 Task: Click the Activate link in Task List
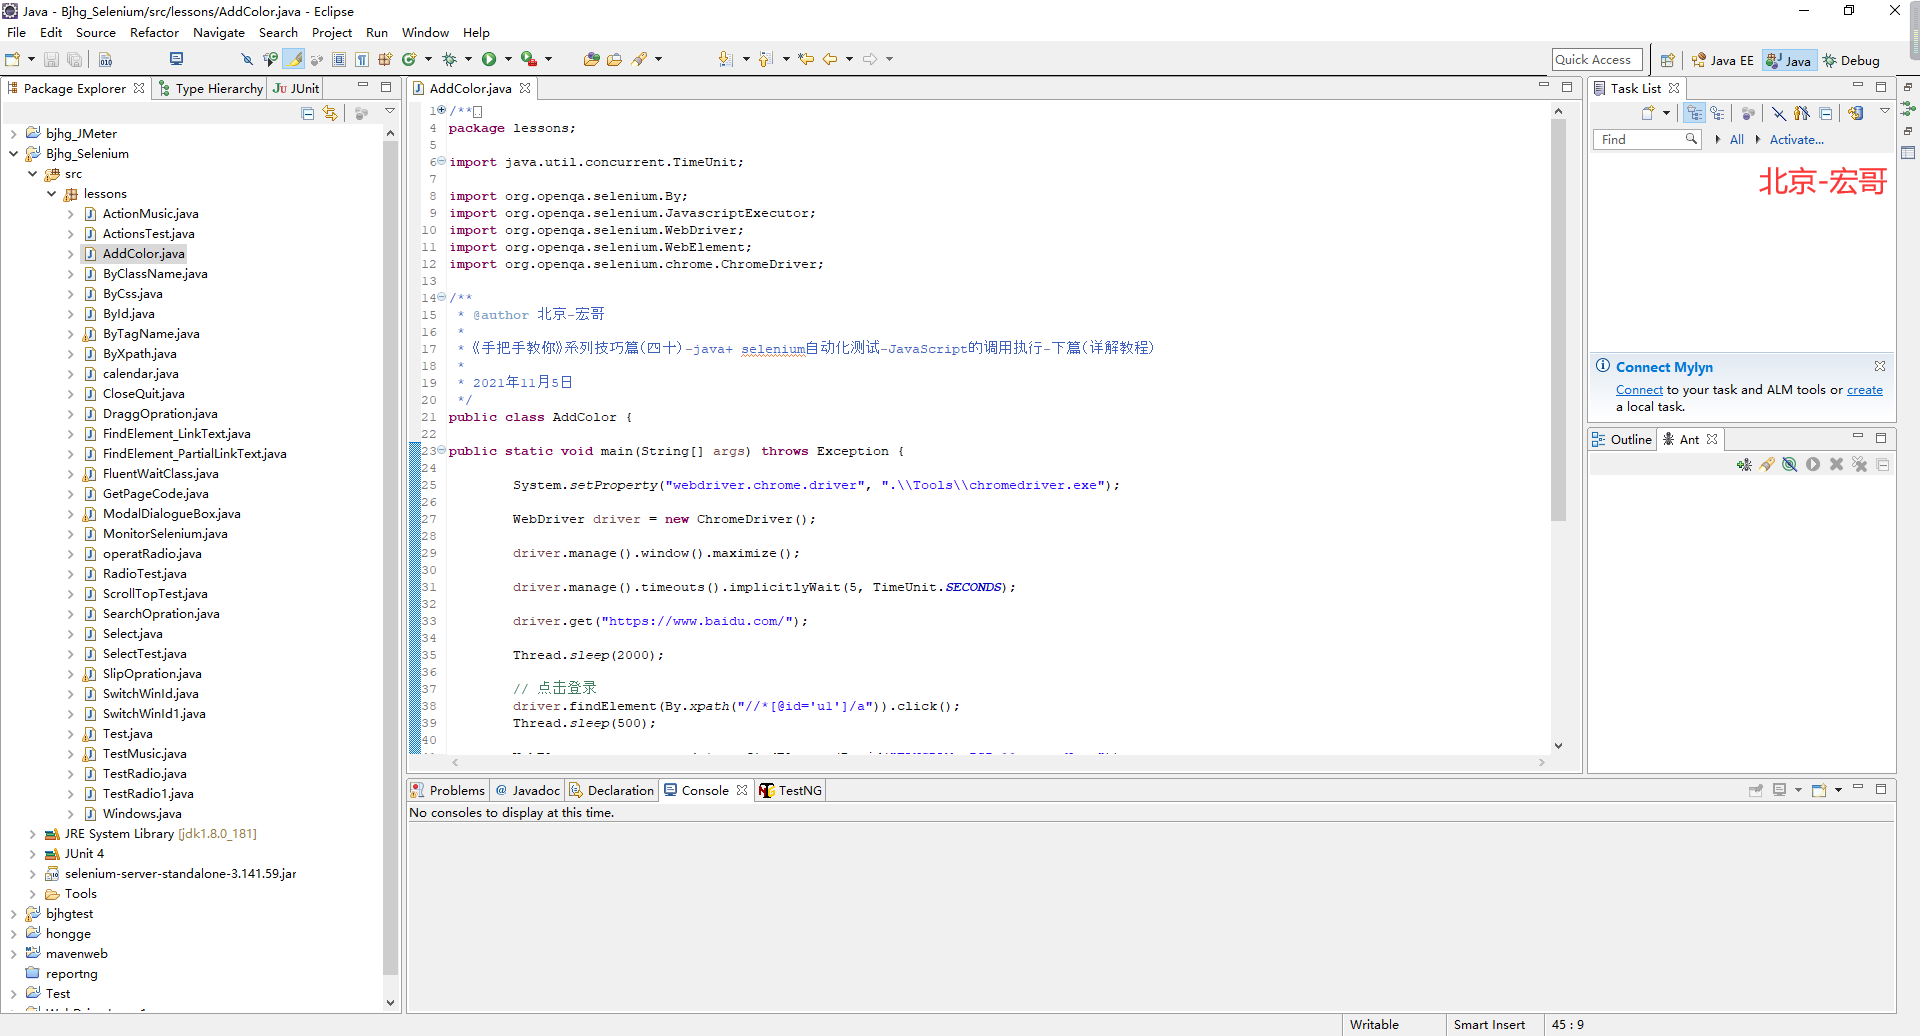(1795, 140)
